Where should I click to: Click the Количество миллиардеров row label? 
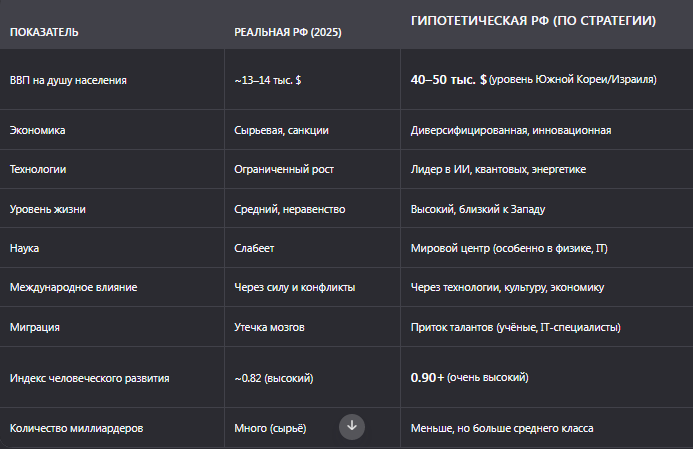(76, 428)
